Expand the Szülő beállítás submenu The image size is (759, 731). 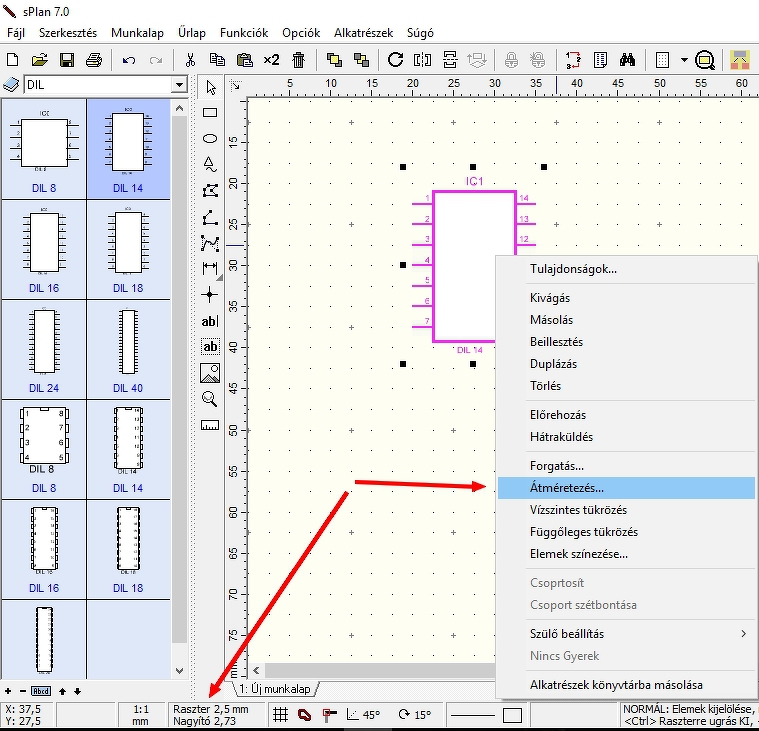point(628,634)
